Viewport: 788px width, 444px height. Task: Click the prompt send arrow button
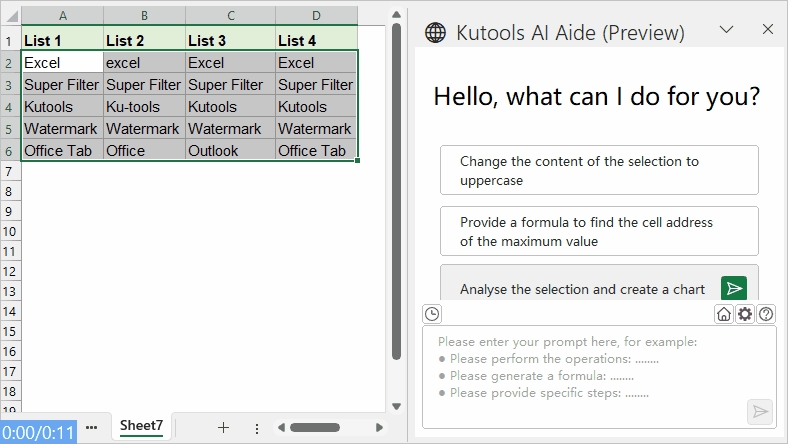coord(760,411)
